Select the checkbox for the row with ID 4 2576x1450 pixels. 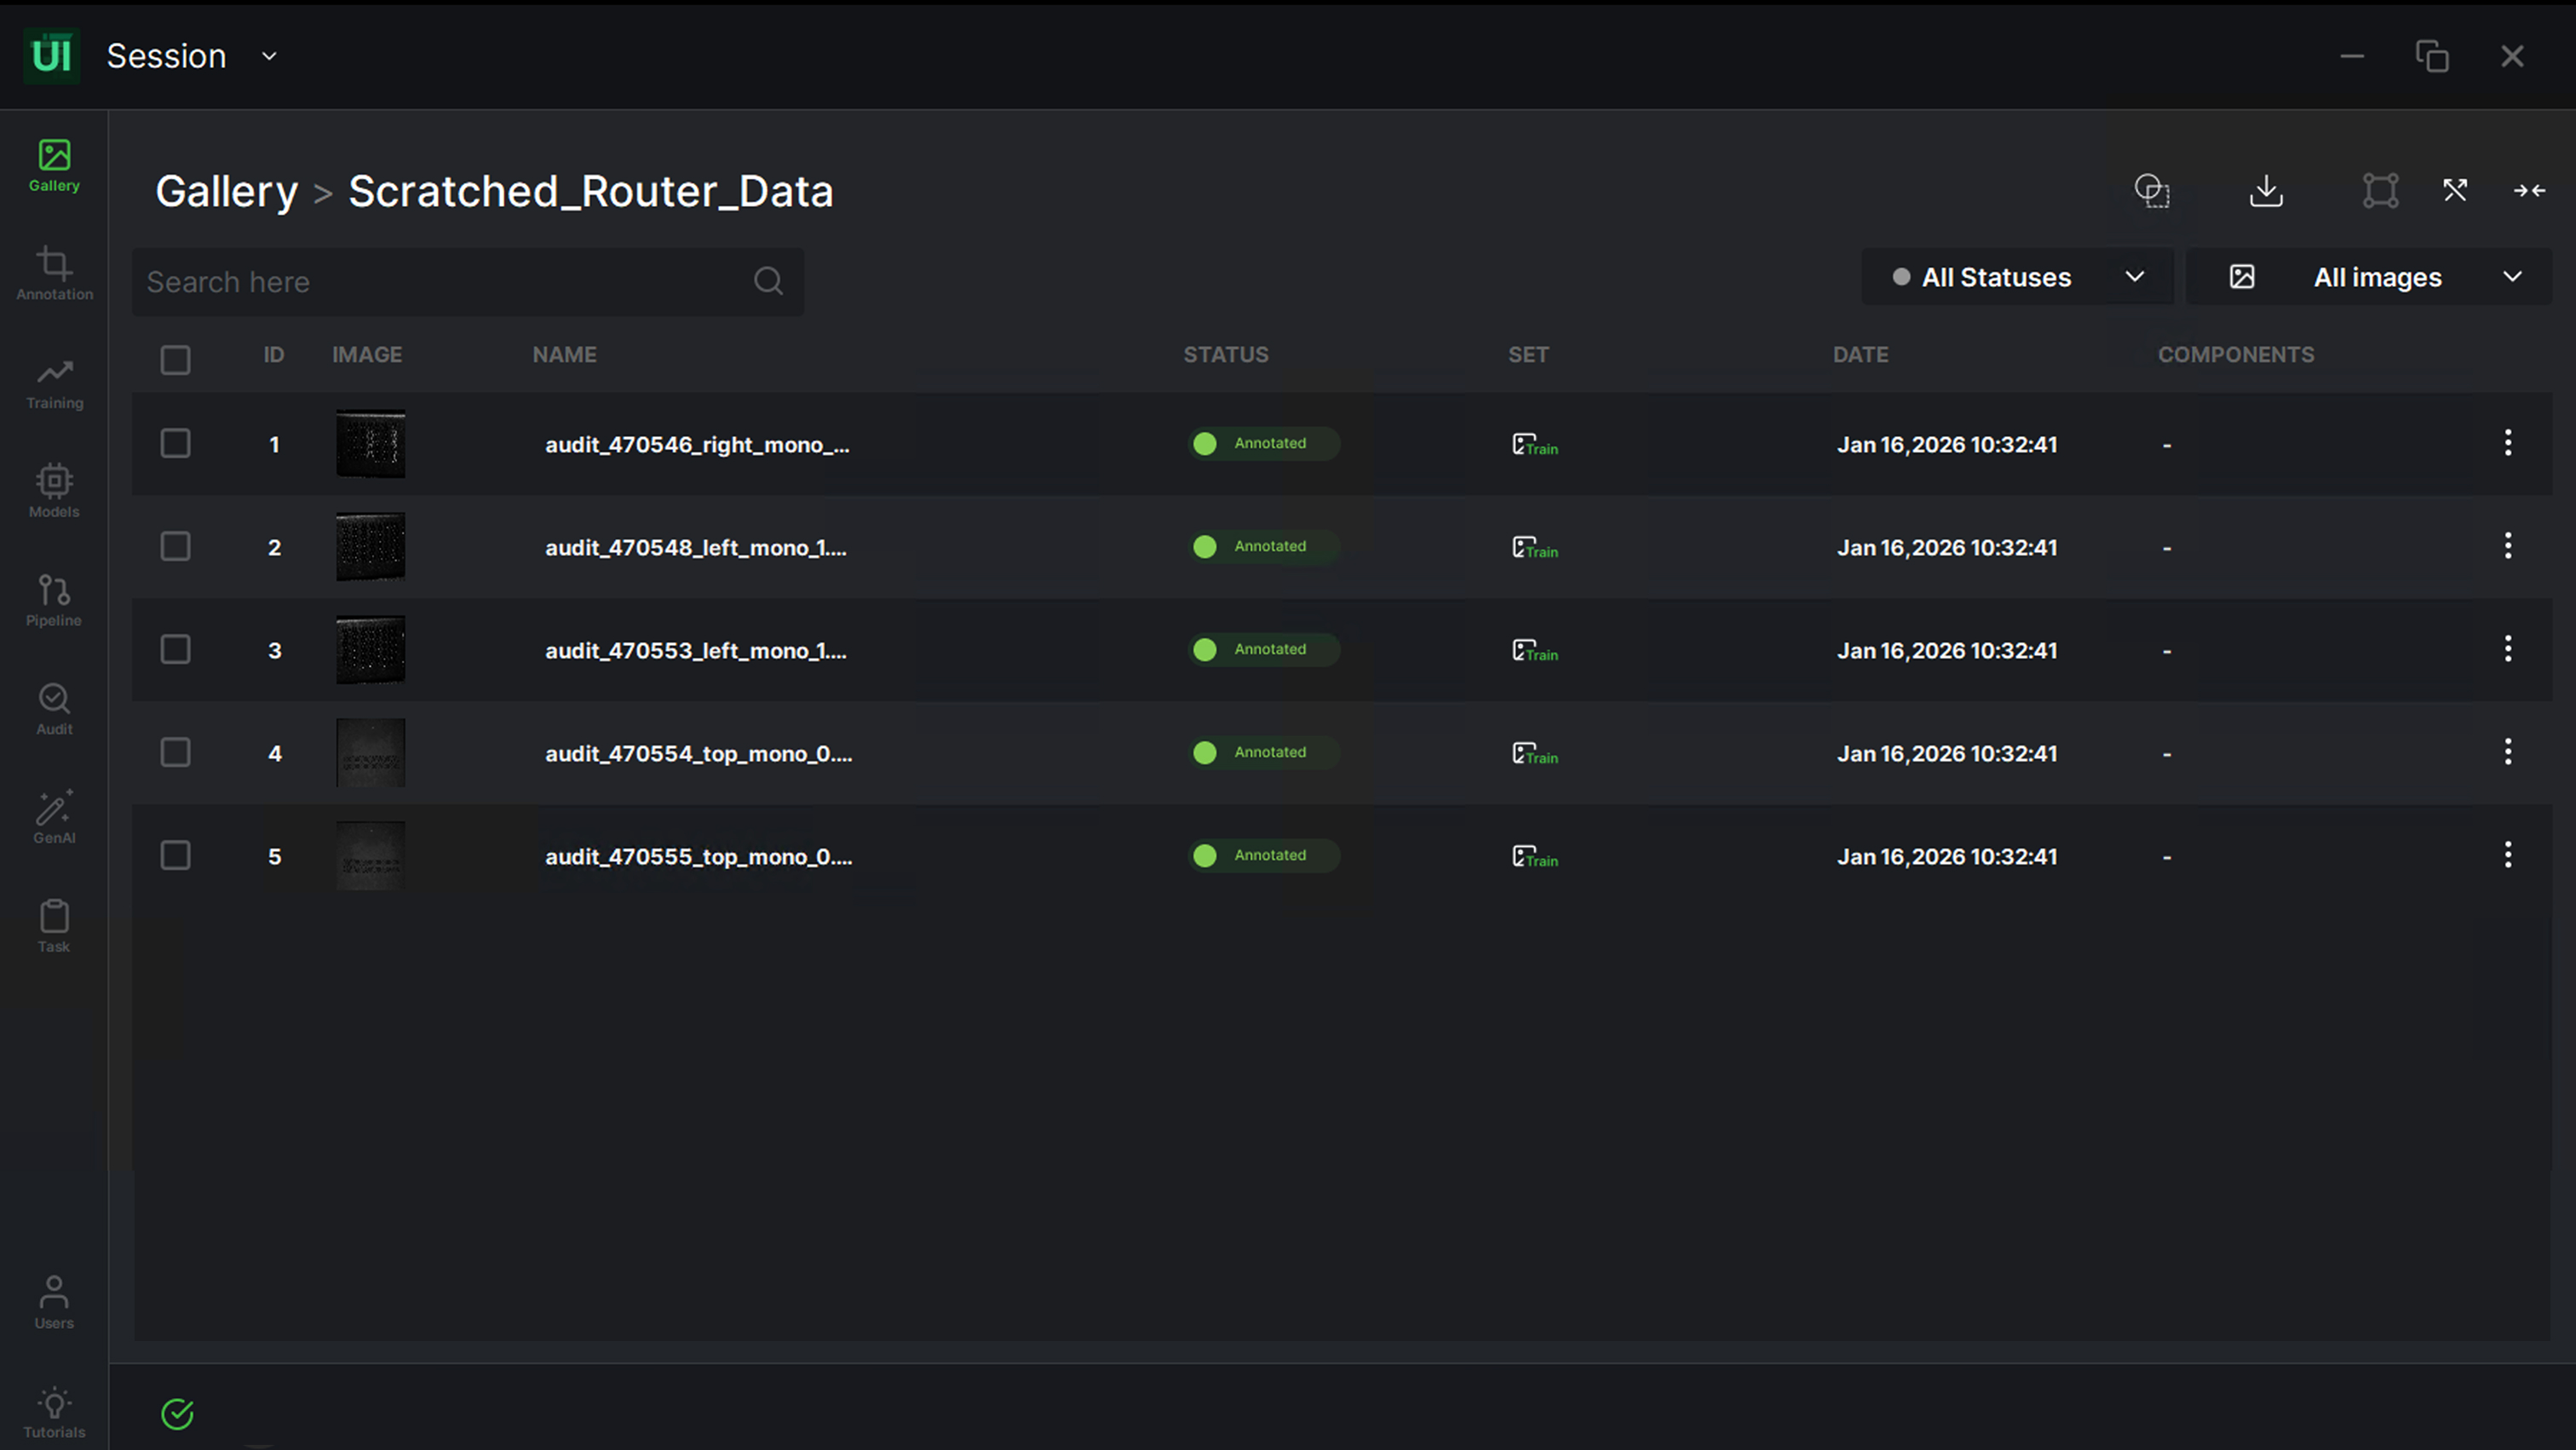coord(176,753)
